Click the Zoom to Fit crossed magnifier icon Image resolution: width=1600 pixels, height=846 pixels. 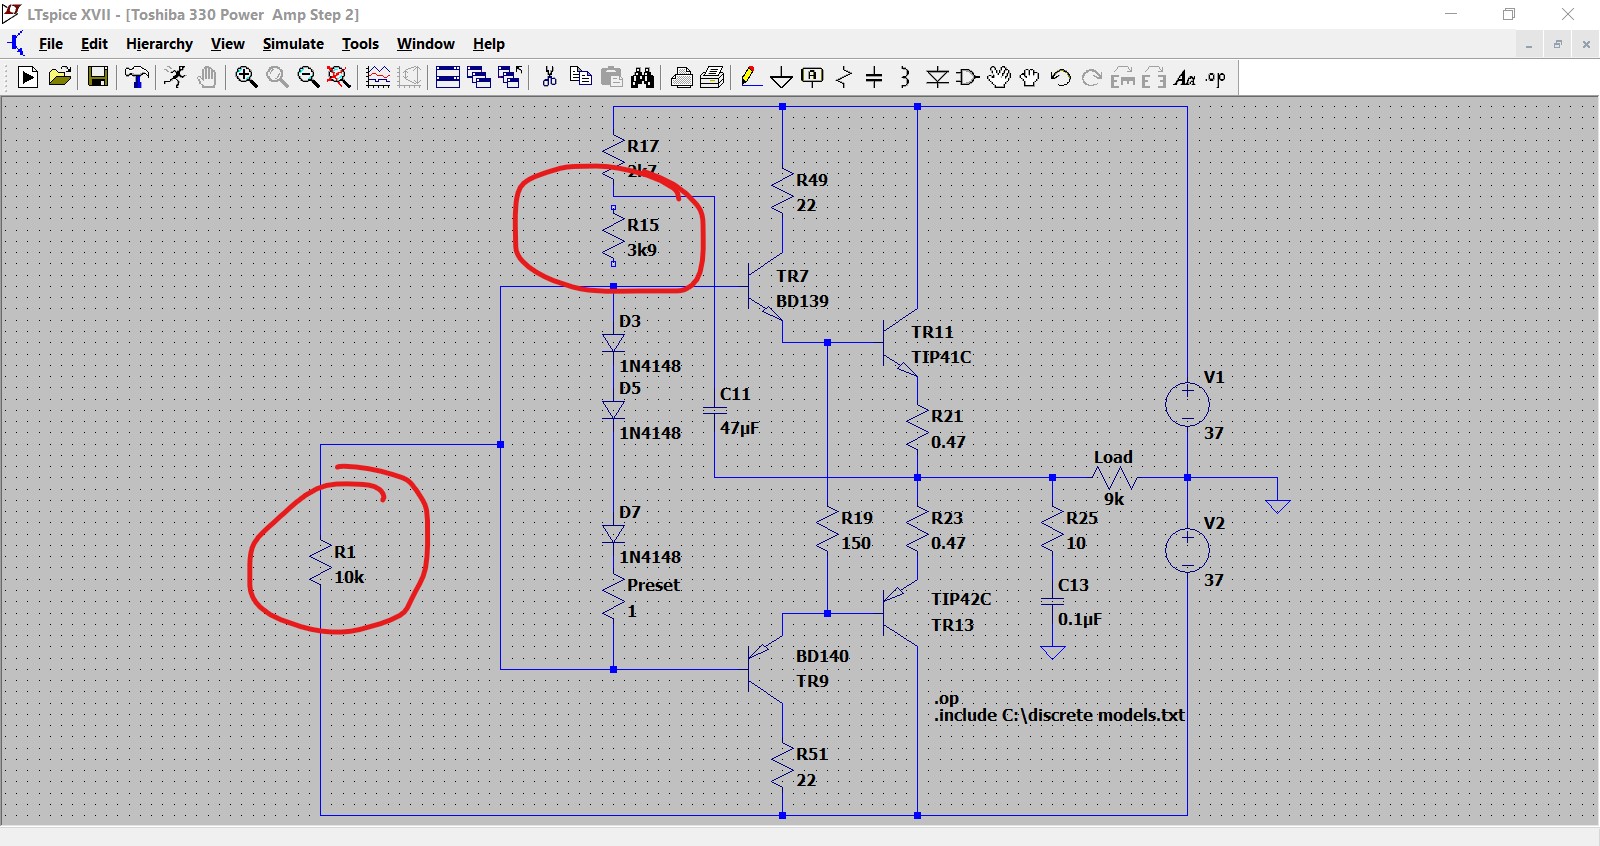pyautogui.click(x=339, y=77)
